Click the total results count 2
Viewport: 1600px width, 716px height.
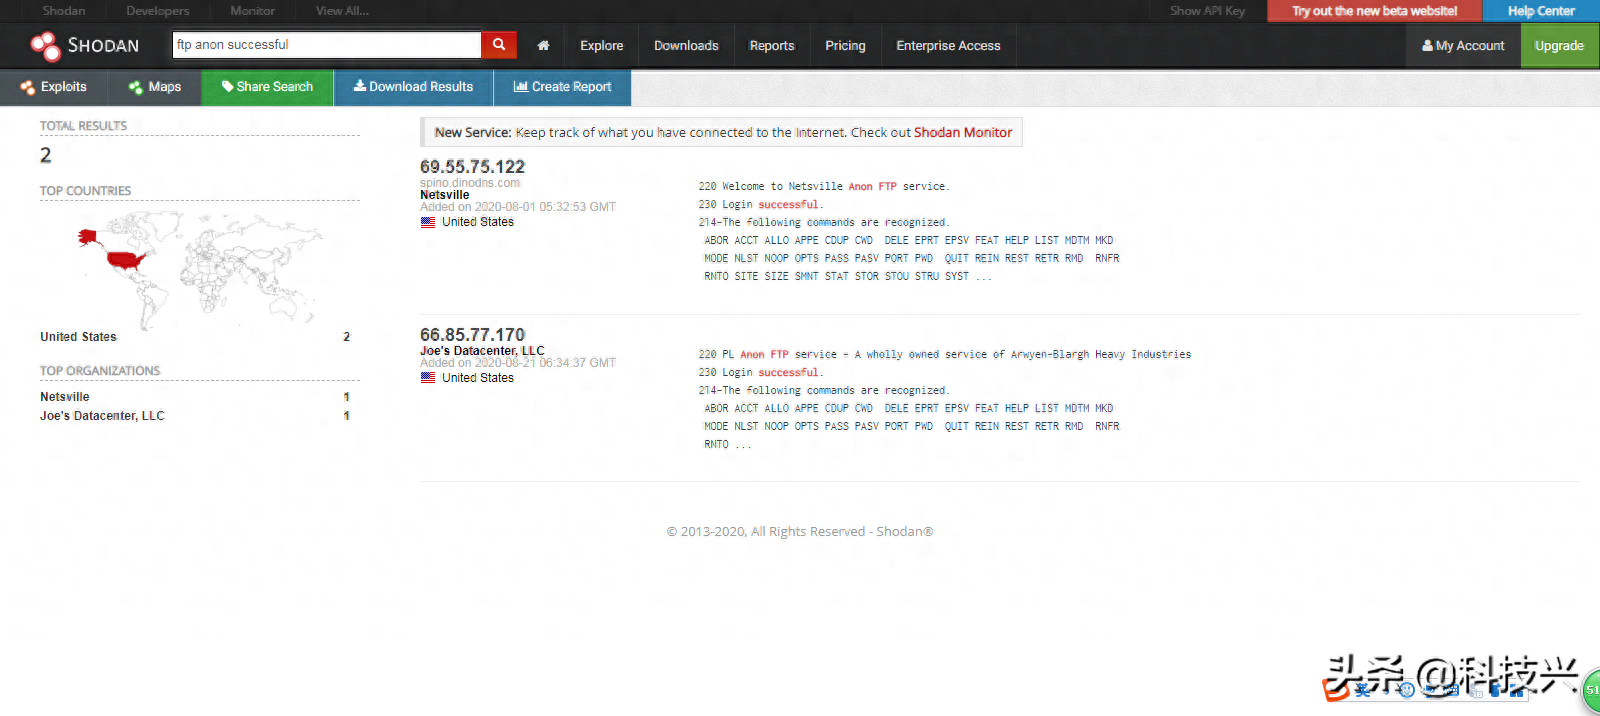(x=46, y=155)
